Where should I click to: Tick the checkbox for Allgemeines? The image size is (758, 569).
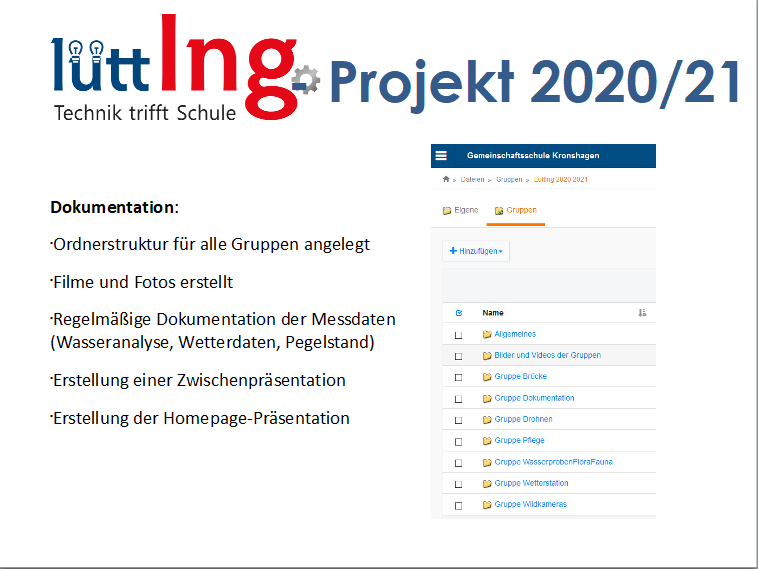pos(458,335)
